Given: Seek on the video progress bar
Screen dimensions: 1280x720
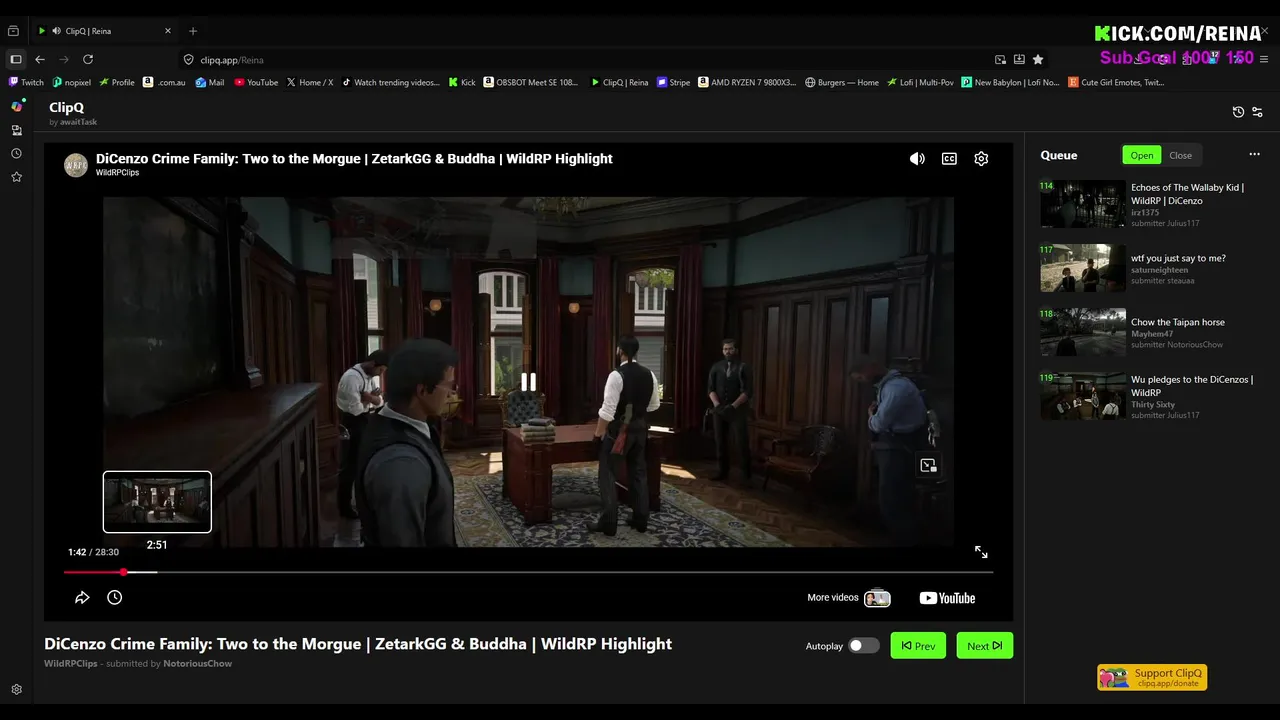Looking at the screenshot, I should pos(528,572).
